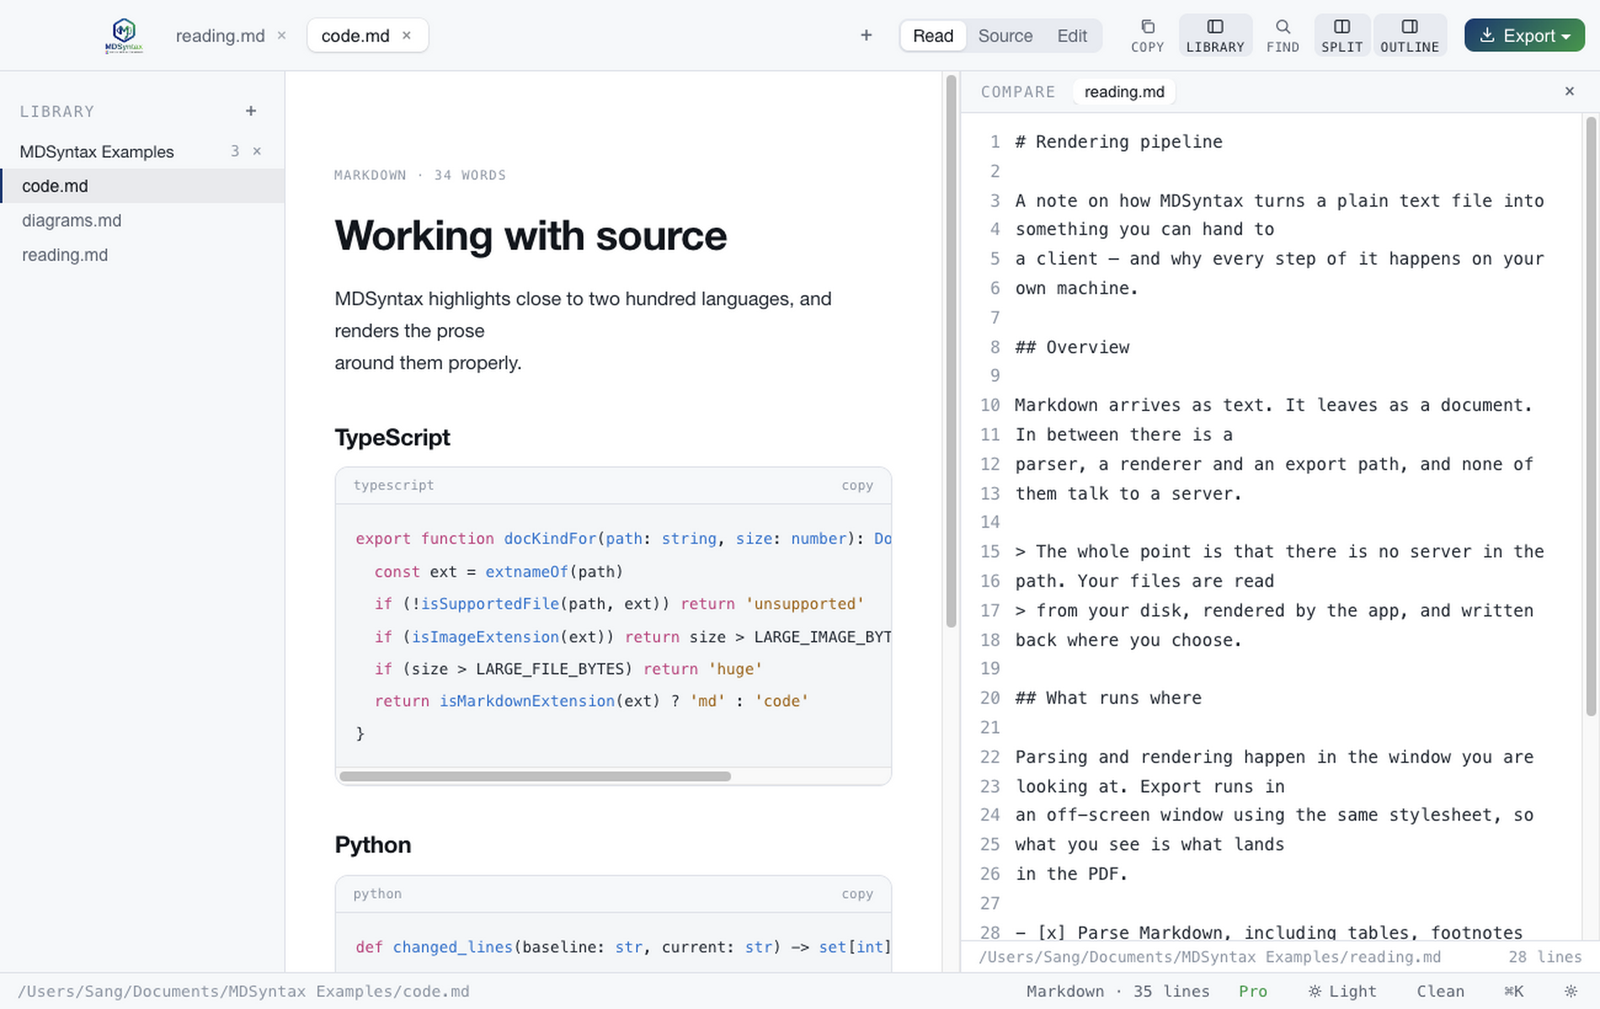Screen dimensions: 1600x1009
Task: Select the code.md tab
Action: pos(355,36)
